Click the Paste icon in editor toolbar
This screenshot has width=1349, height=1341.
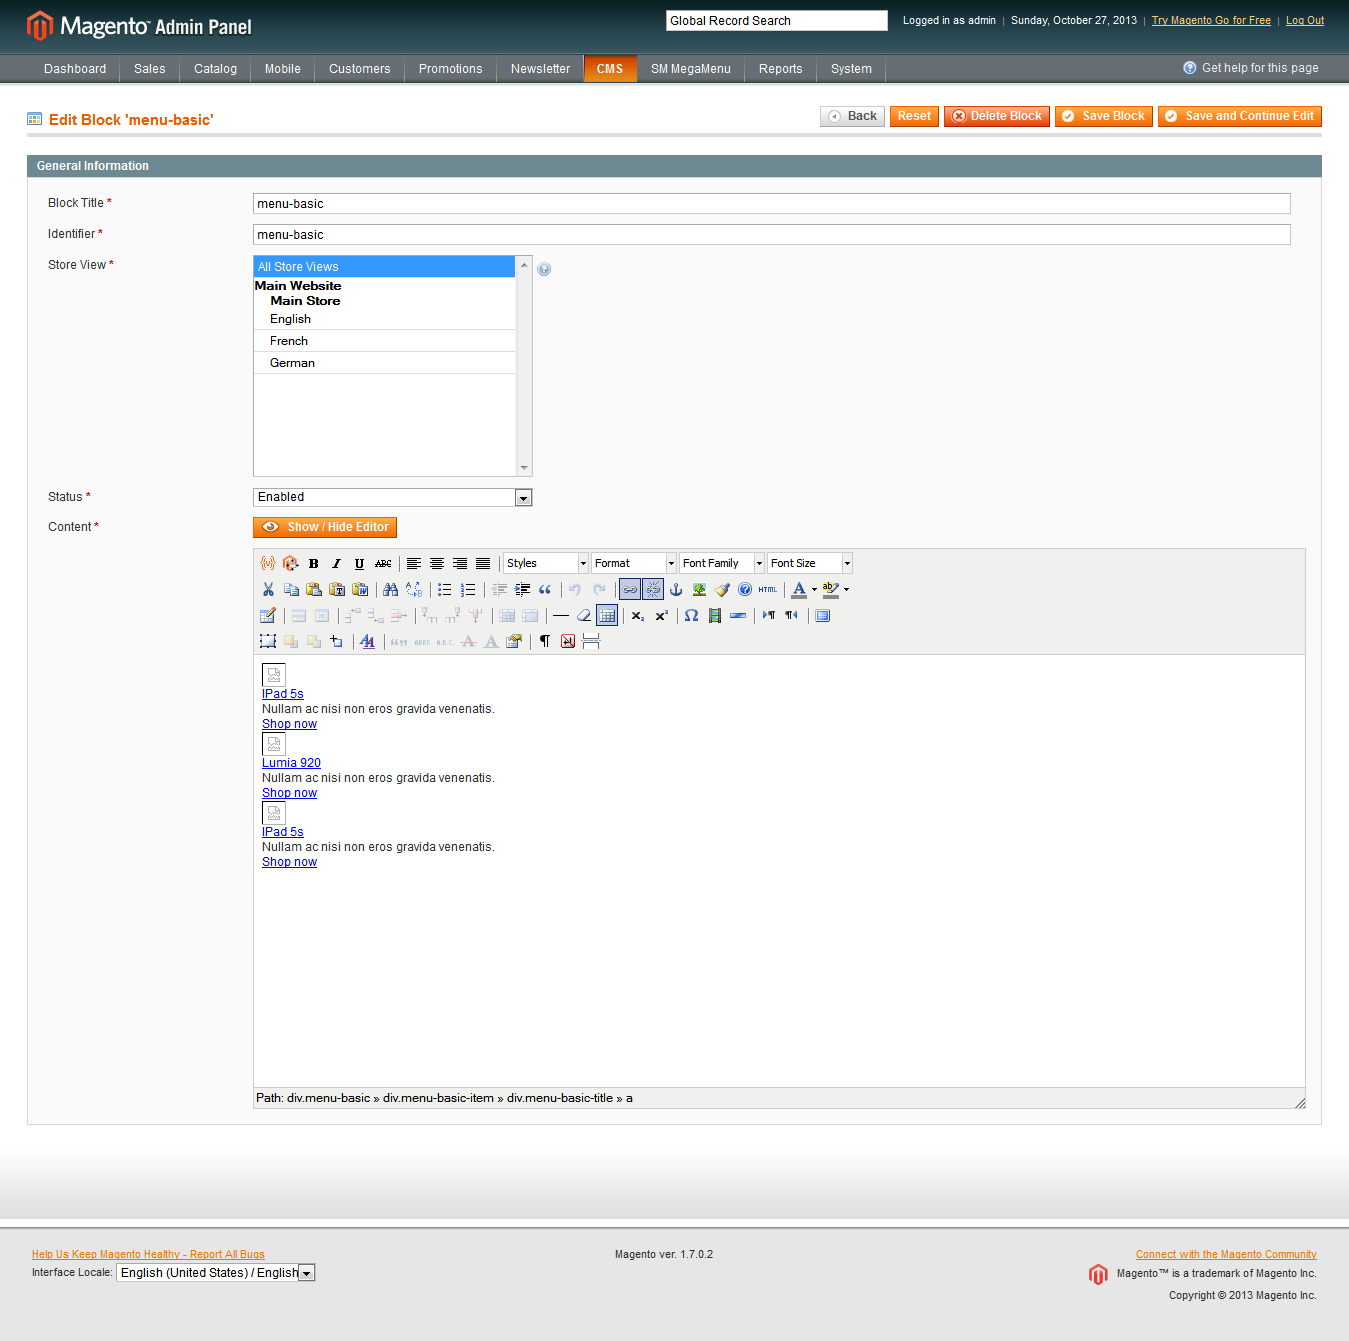pos(314,590)
